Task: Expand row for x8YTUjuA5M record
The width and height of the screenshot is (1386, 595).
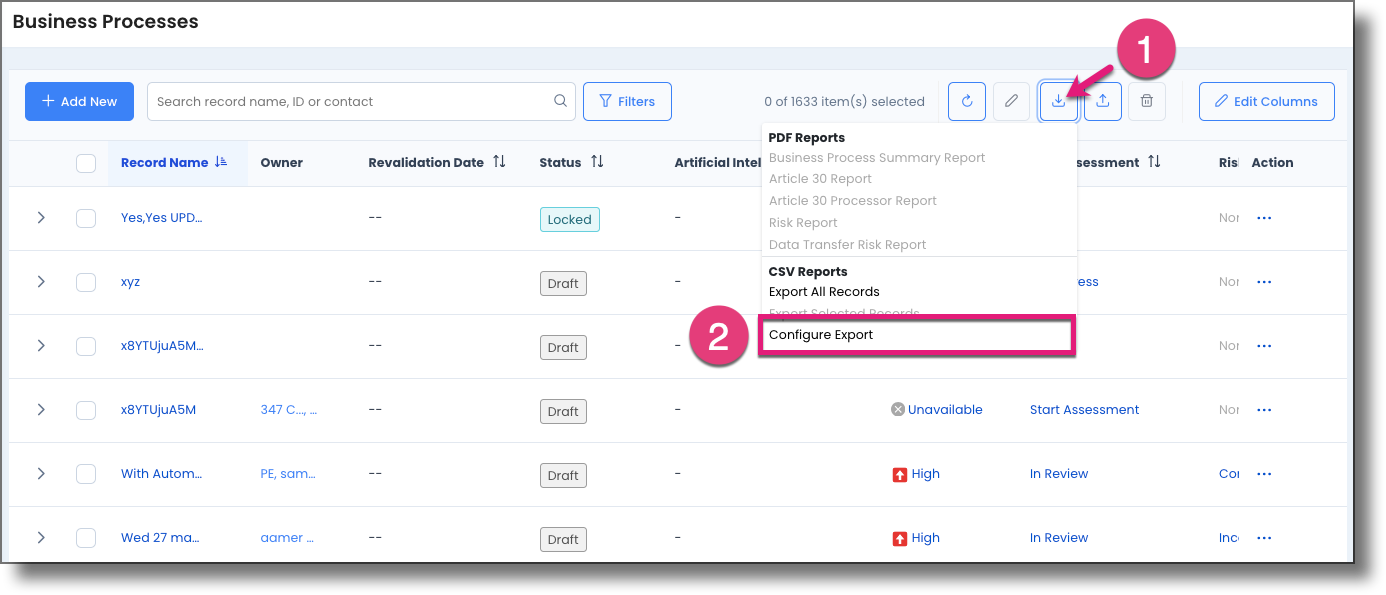Action: click(x=41, y=410)
